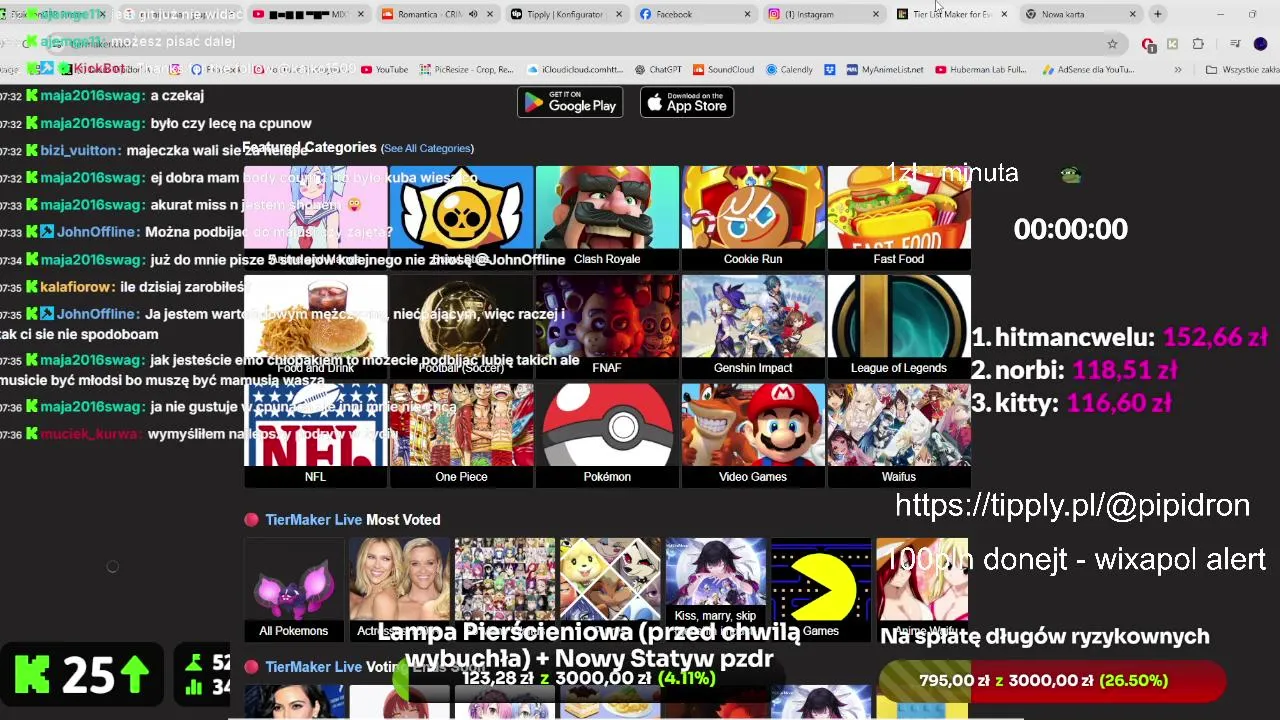Select the Tier List Maker tab
1280x720 pixels.
coord(953,14)
